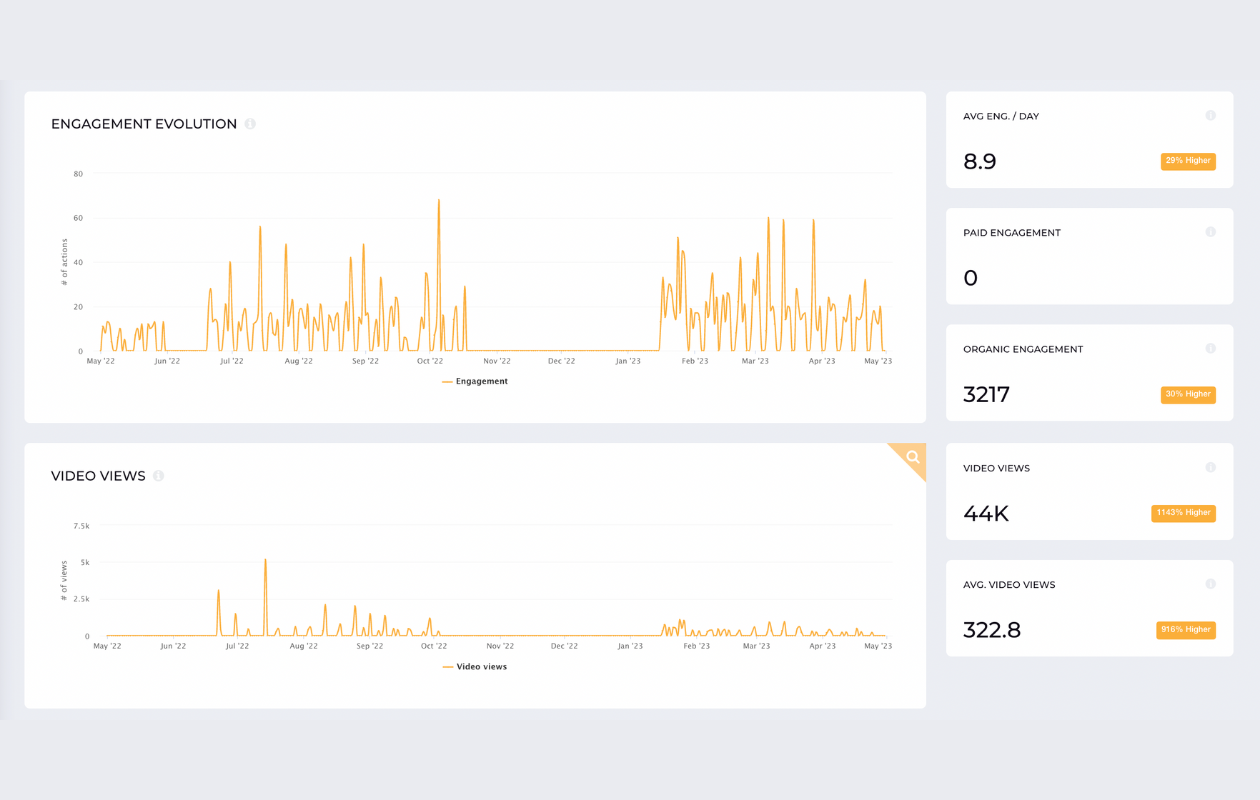Click info icon beside Video Views chart title
Screen dimensions: 1260x800
[x=158, y=476]
